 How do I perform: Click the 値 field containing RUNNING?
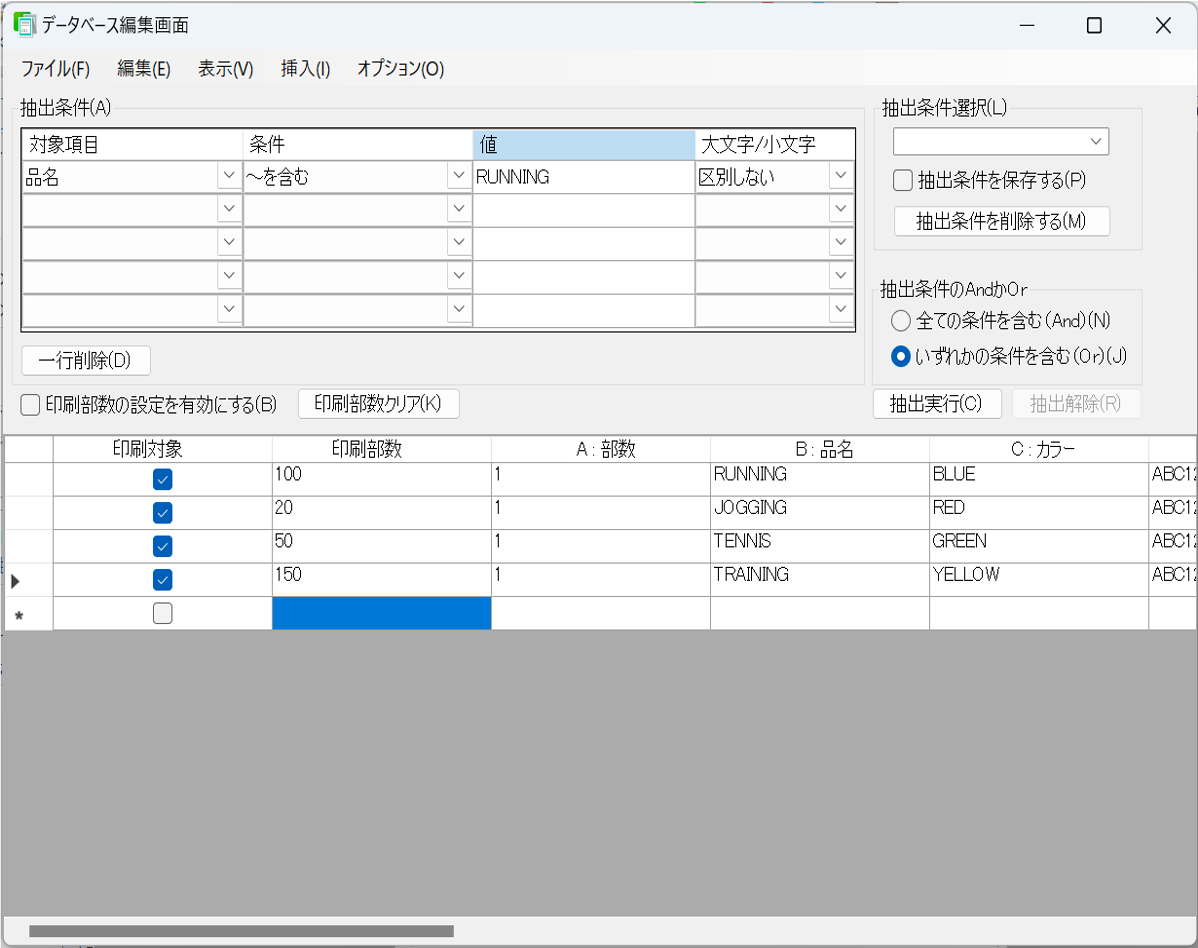click(x=583, y=177)
